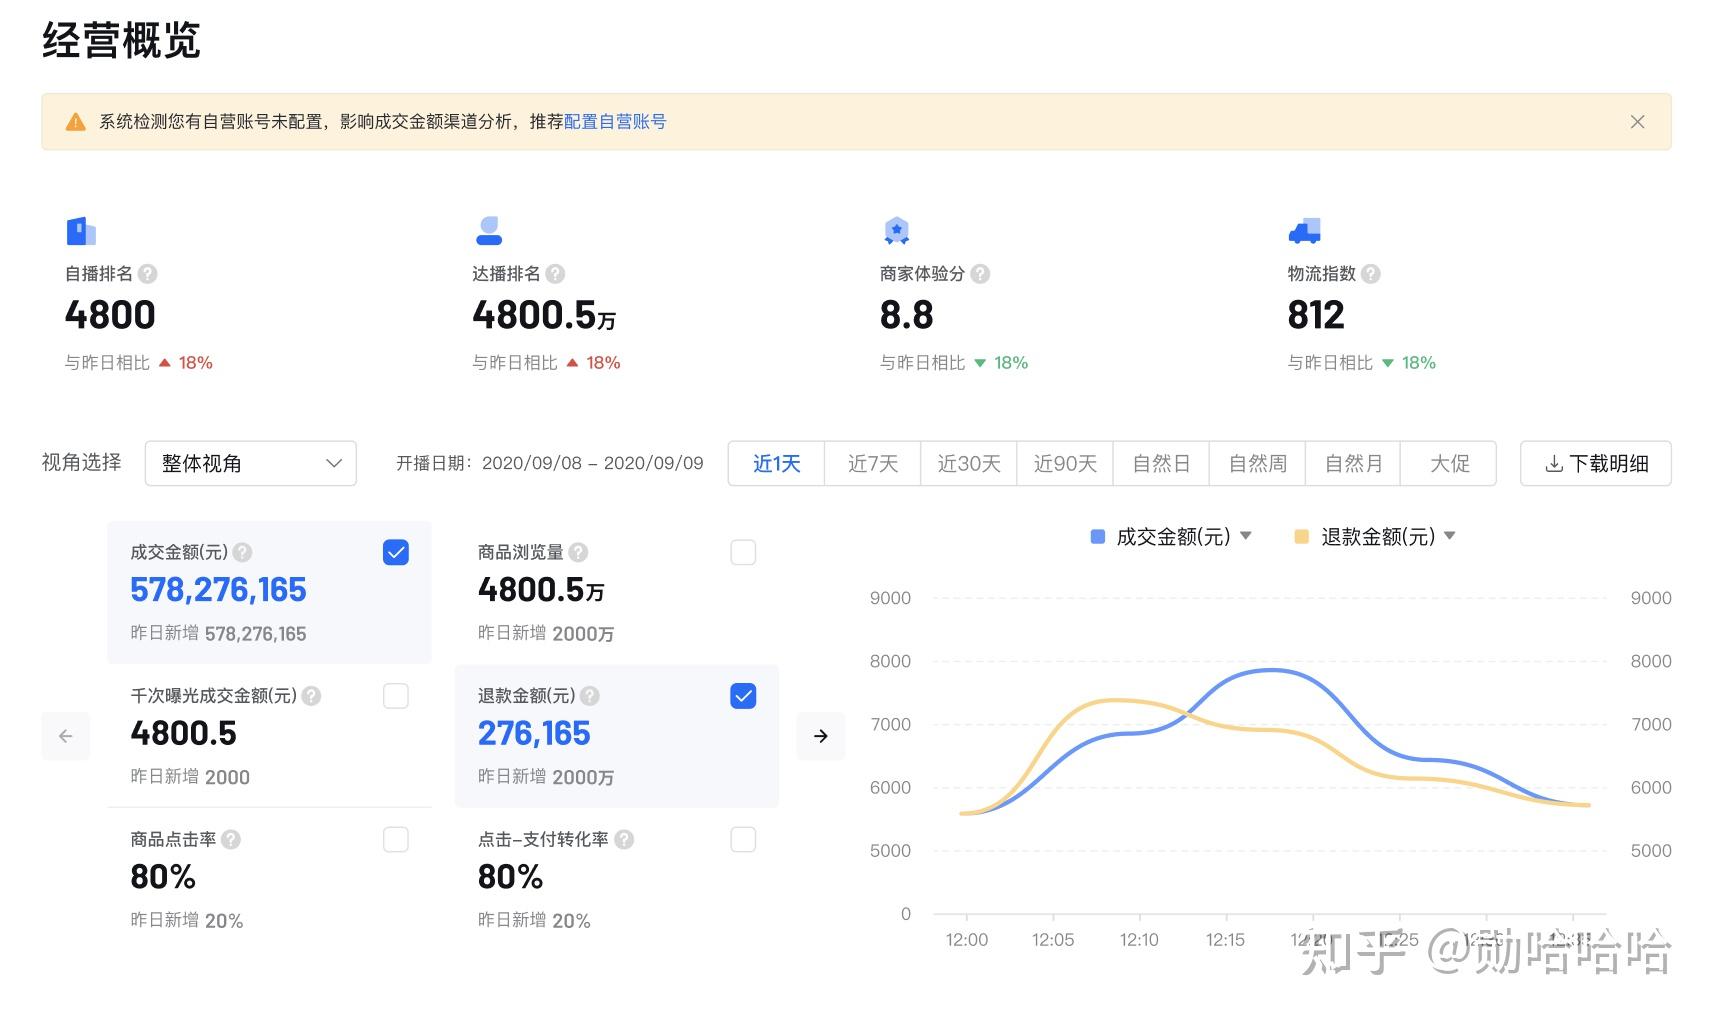Check the 点击-支付转化率 checkbox
The image size is (1716, 1020).
[x=743, y=840]
